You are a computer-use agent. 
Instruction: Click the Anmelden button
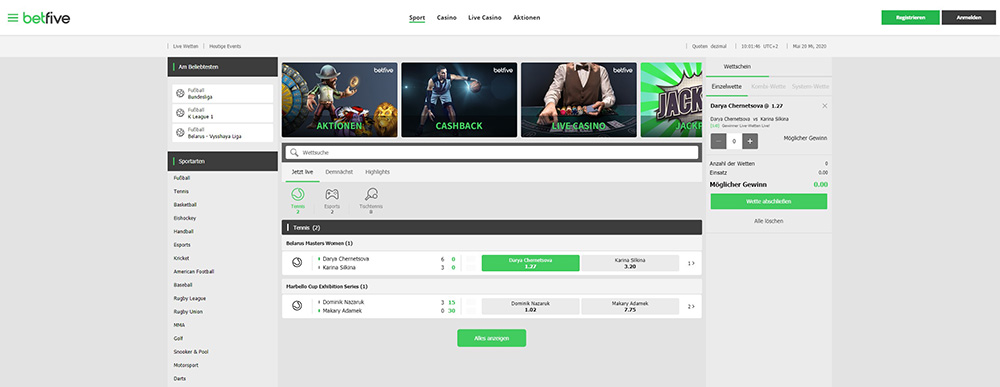(969, 18)
